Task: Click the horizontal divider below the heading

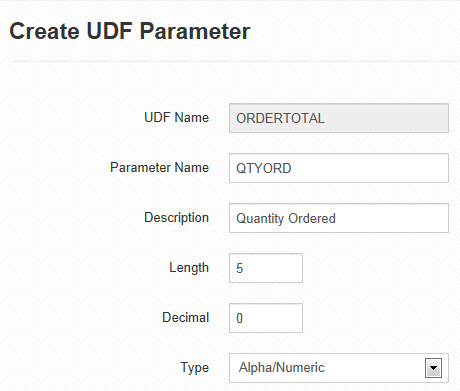Action: pos(234,62)
